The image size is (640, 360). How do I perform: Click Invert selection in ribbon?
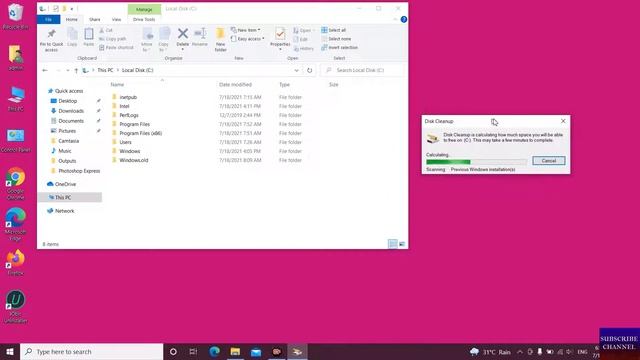(x=339, y=47)
